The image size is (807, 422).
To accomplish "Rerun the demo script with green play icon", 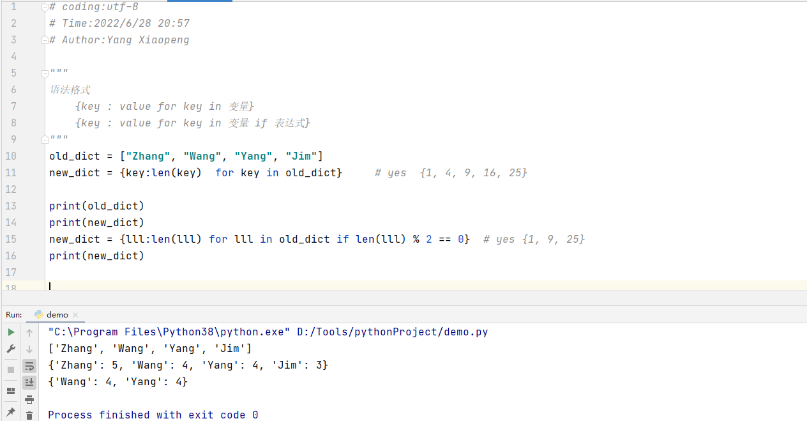I will [x=11, y=332].
